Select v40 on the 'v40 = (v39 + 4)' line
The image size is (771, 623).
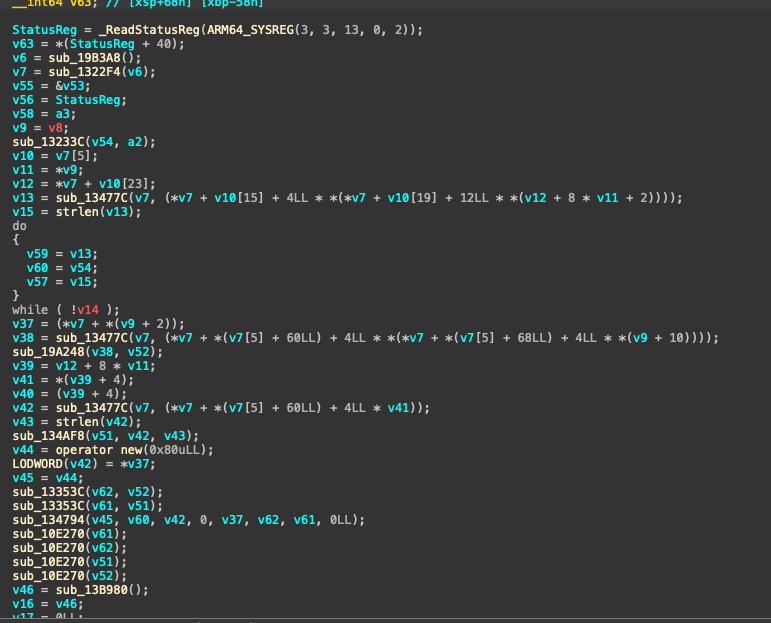coord(23,394)
